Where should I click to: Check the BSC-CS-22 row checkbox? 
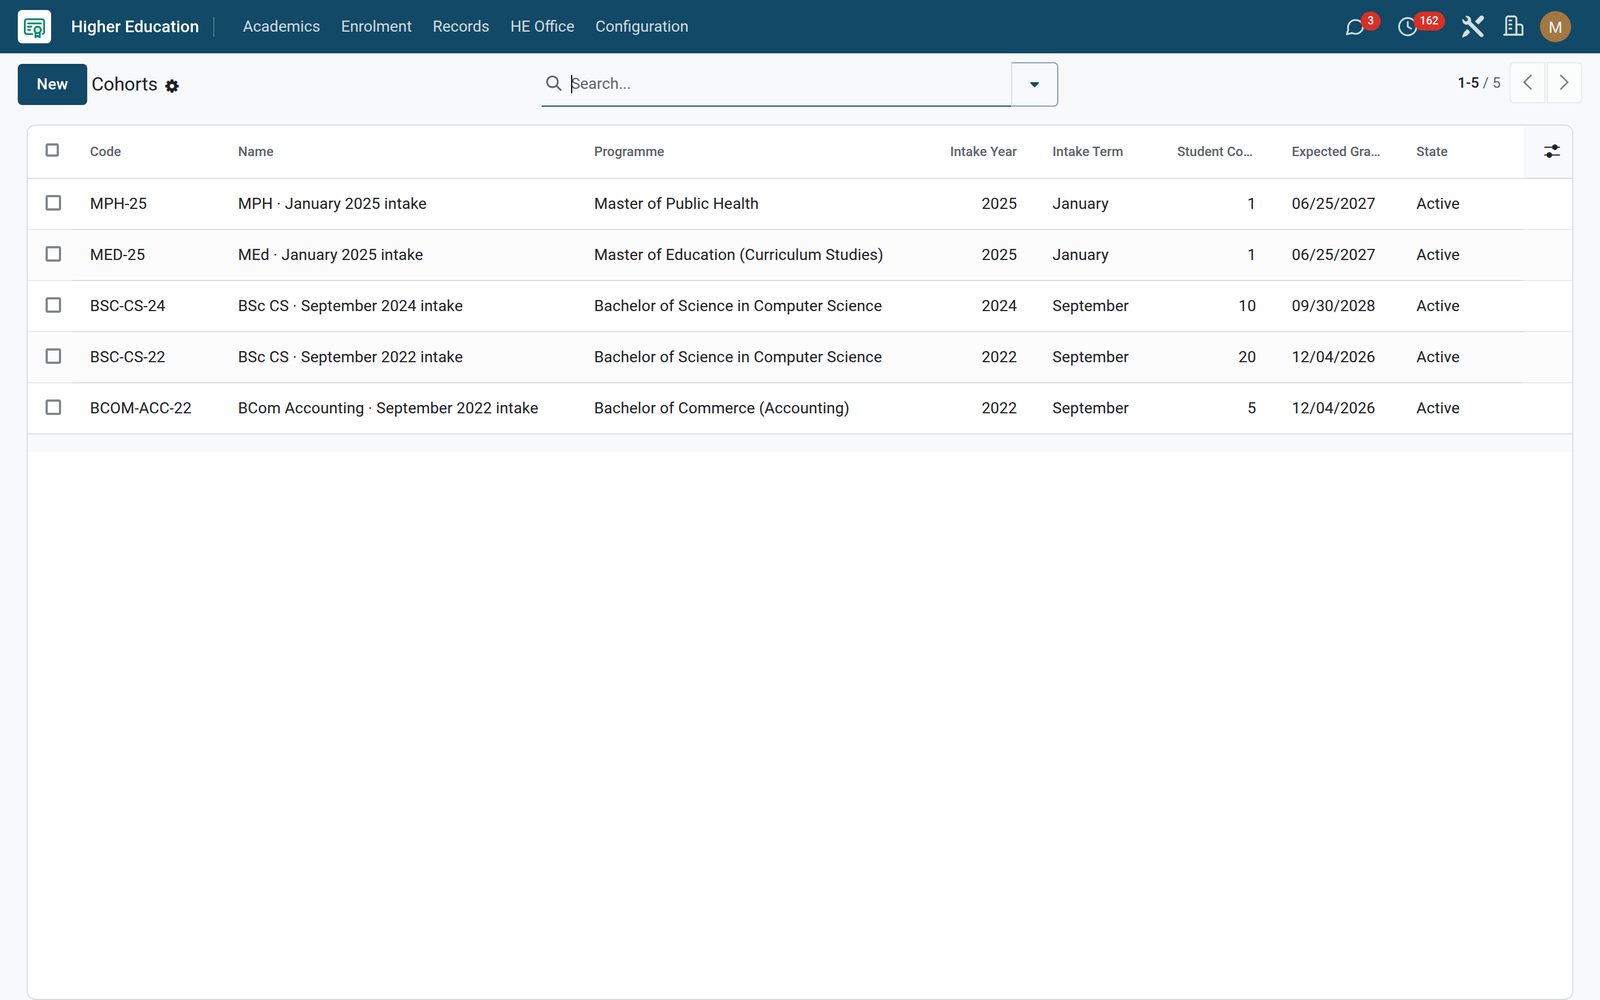coord(53,356)
